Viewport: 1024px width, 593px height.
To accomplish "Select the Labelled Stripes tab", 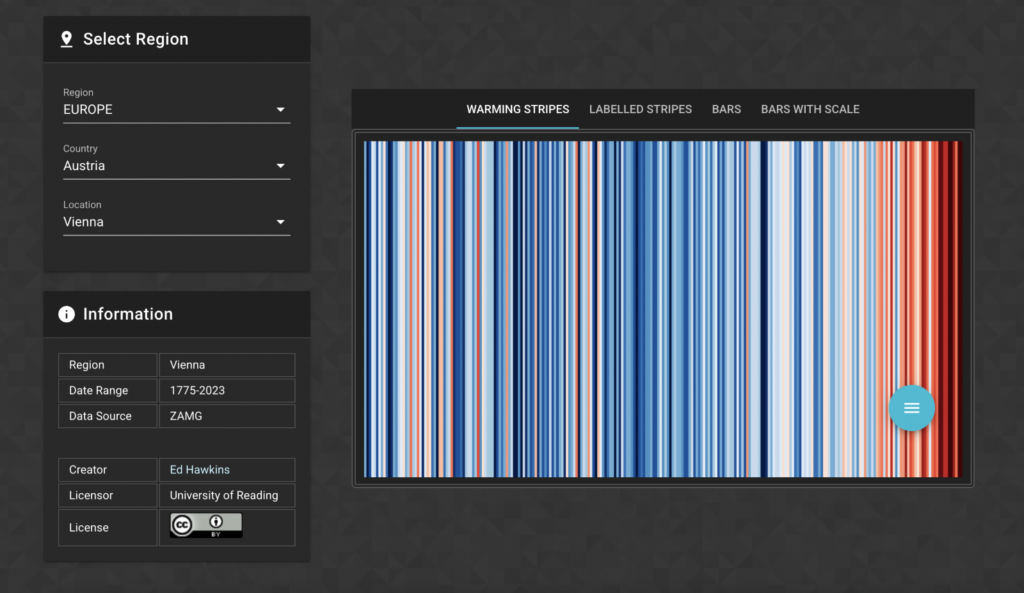I will pos(640,109).
